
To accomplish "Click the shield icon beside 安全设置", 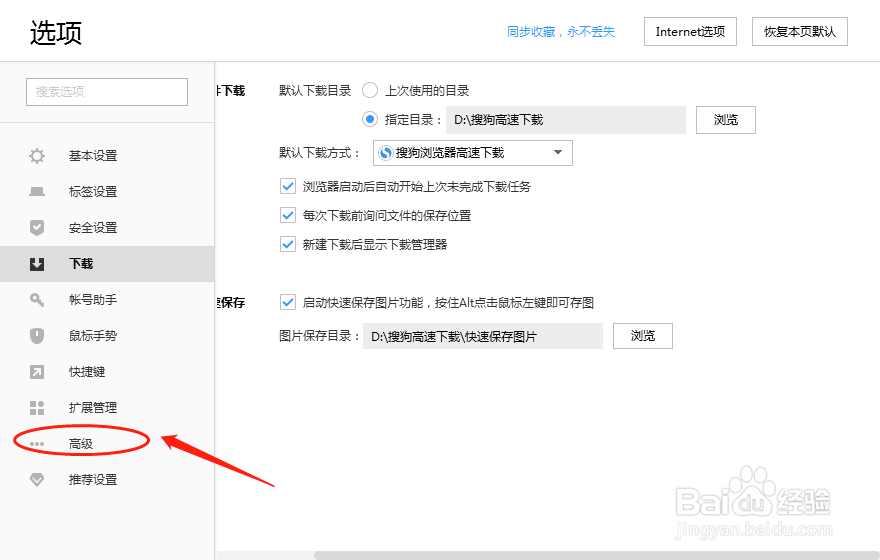I will [x=37, y=227].
